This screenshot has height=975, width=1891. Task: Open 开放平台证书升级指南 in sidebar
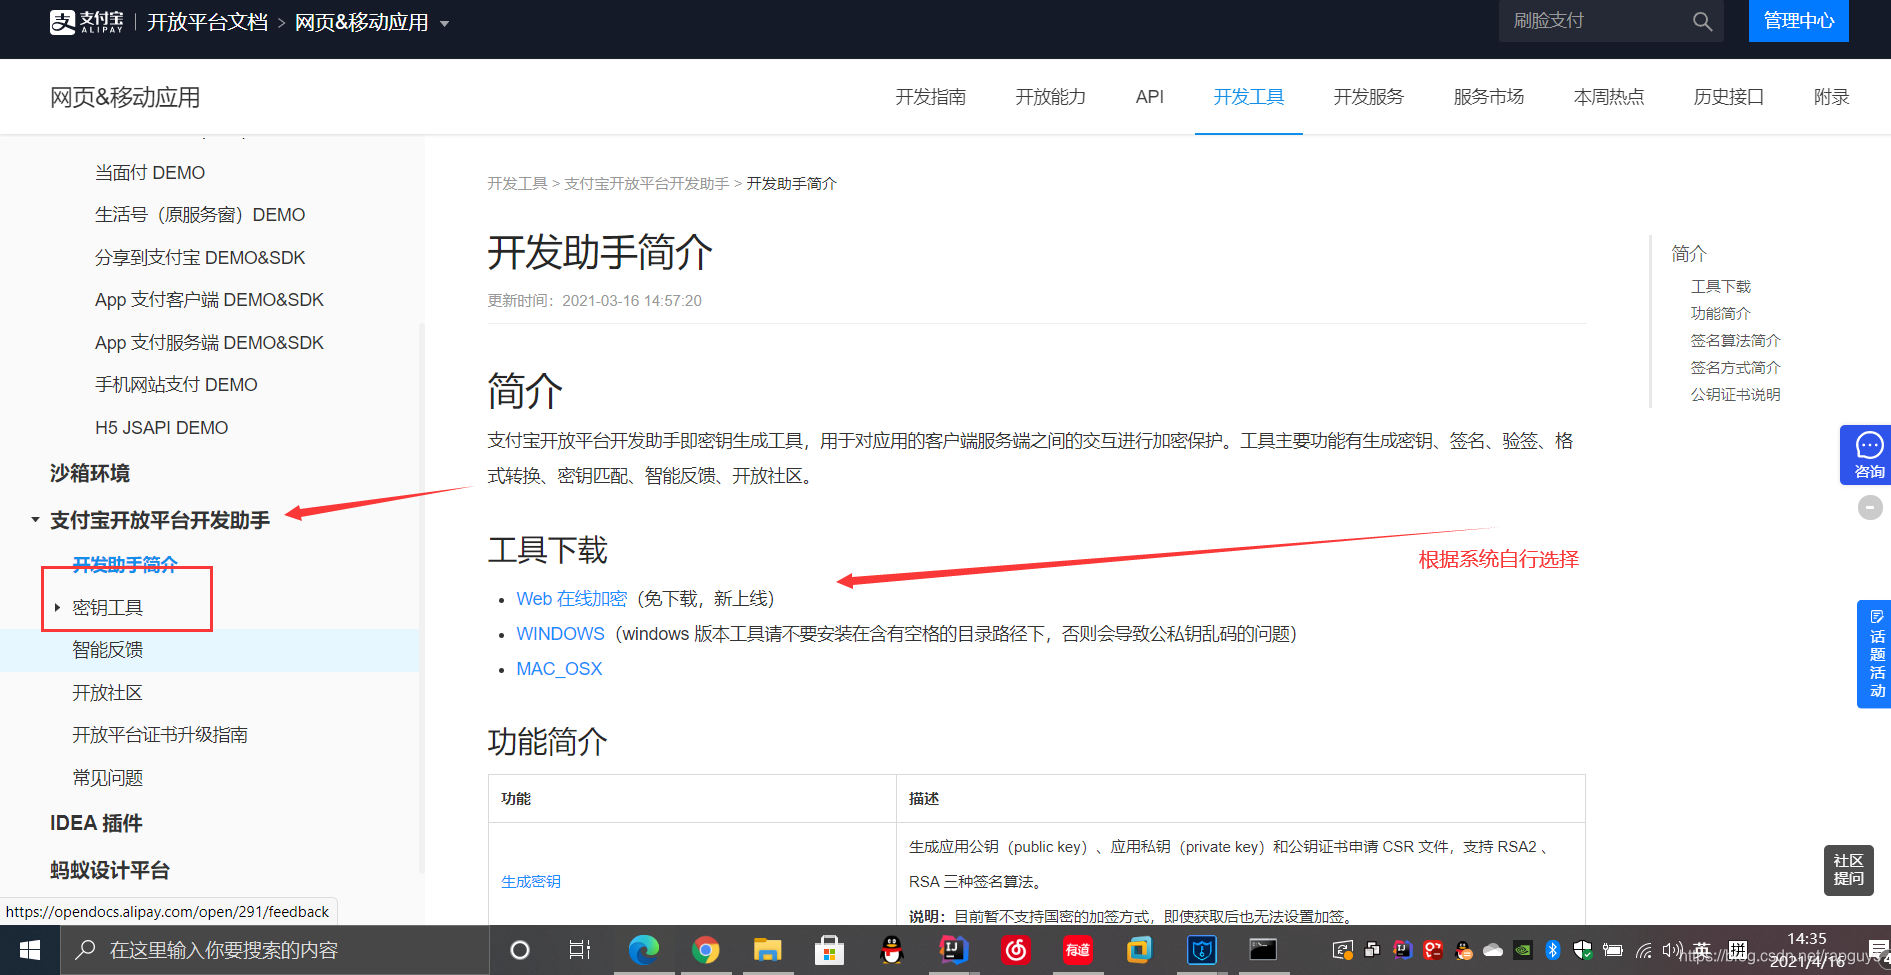pyautogui.click(x=160, y=735)
